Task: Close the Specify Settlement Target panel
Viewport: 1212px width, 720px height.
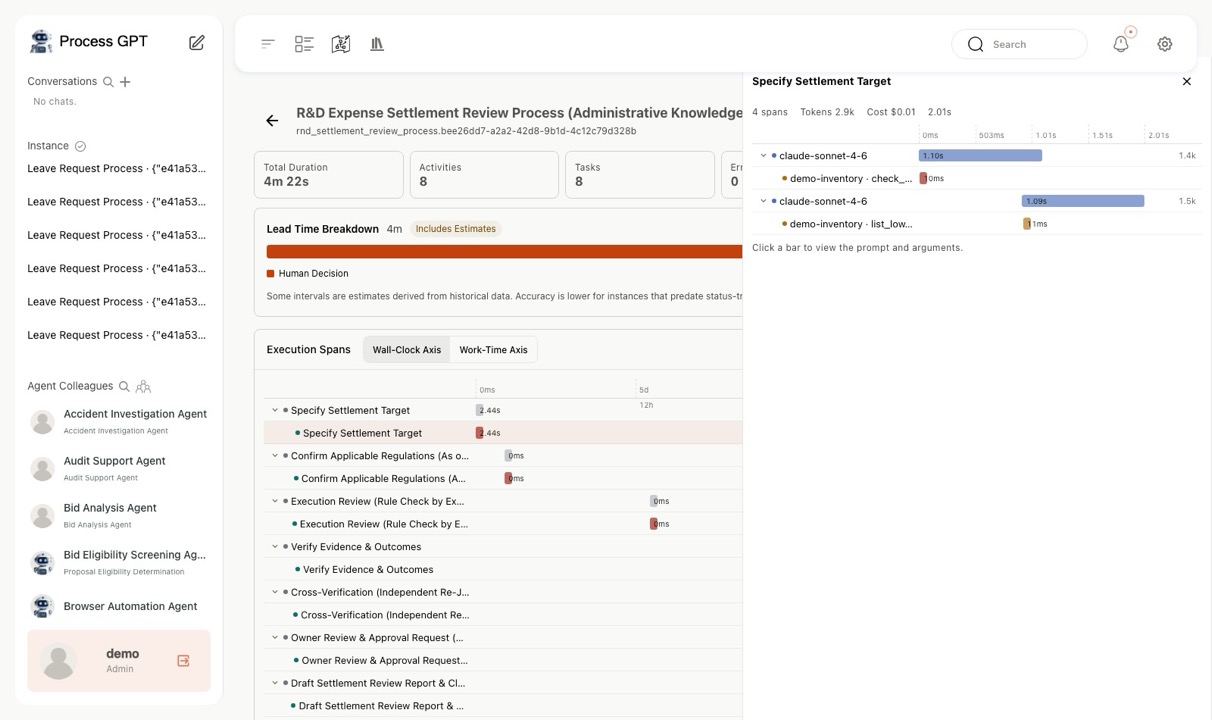Action: point(1187,82)
